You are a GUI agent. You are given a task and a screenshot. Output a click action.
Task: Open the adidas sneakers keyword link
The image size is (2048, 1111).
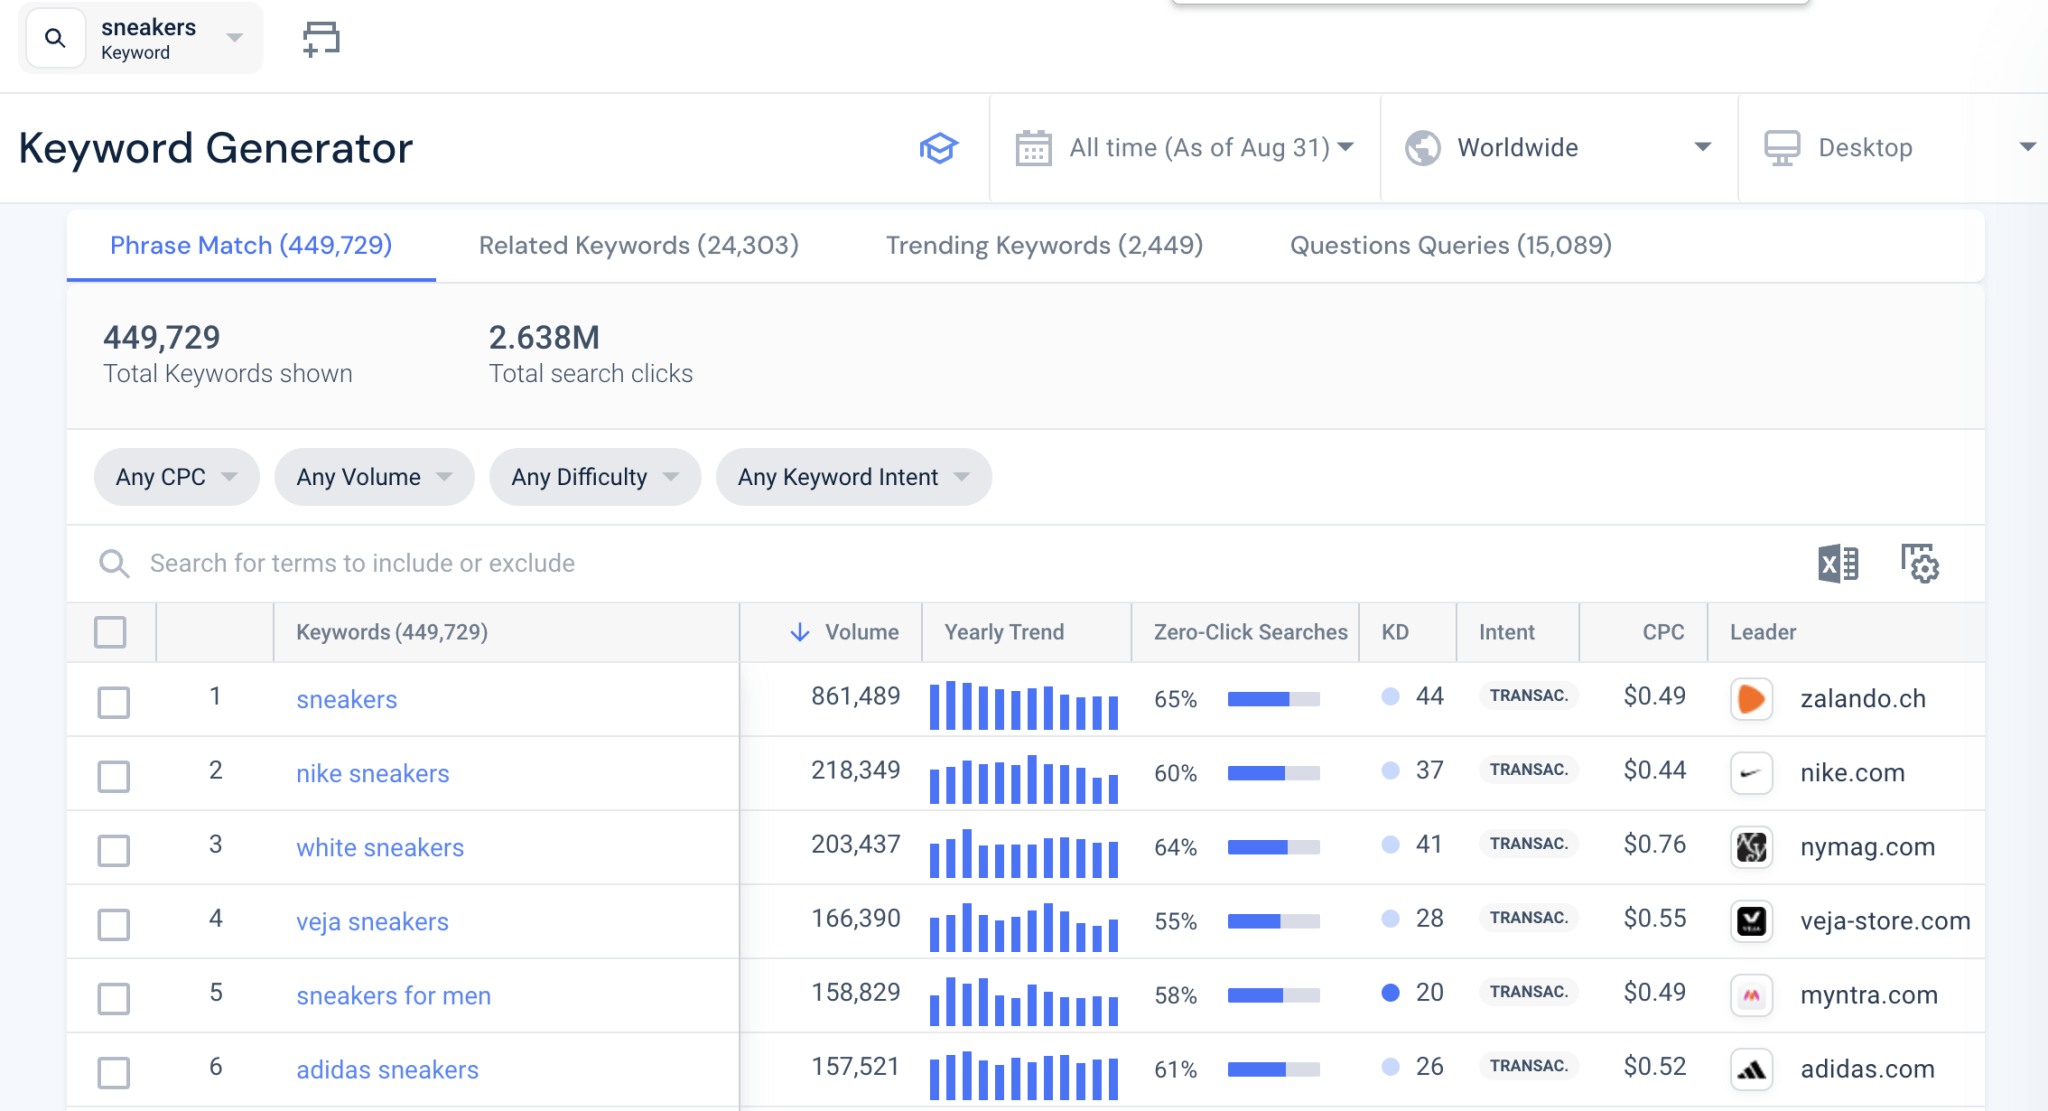[387, 1070]
